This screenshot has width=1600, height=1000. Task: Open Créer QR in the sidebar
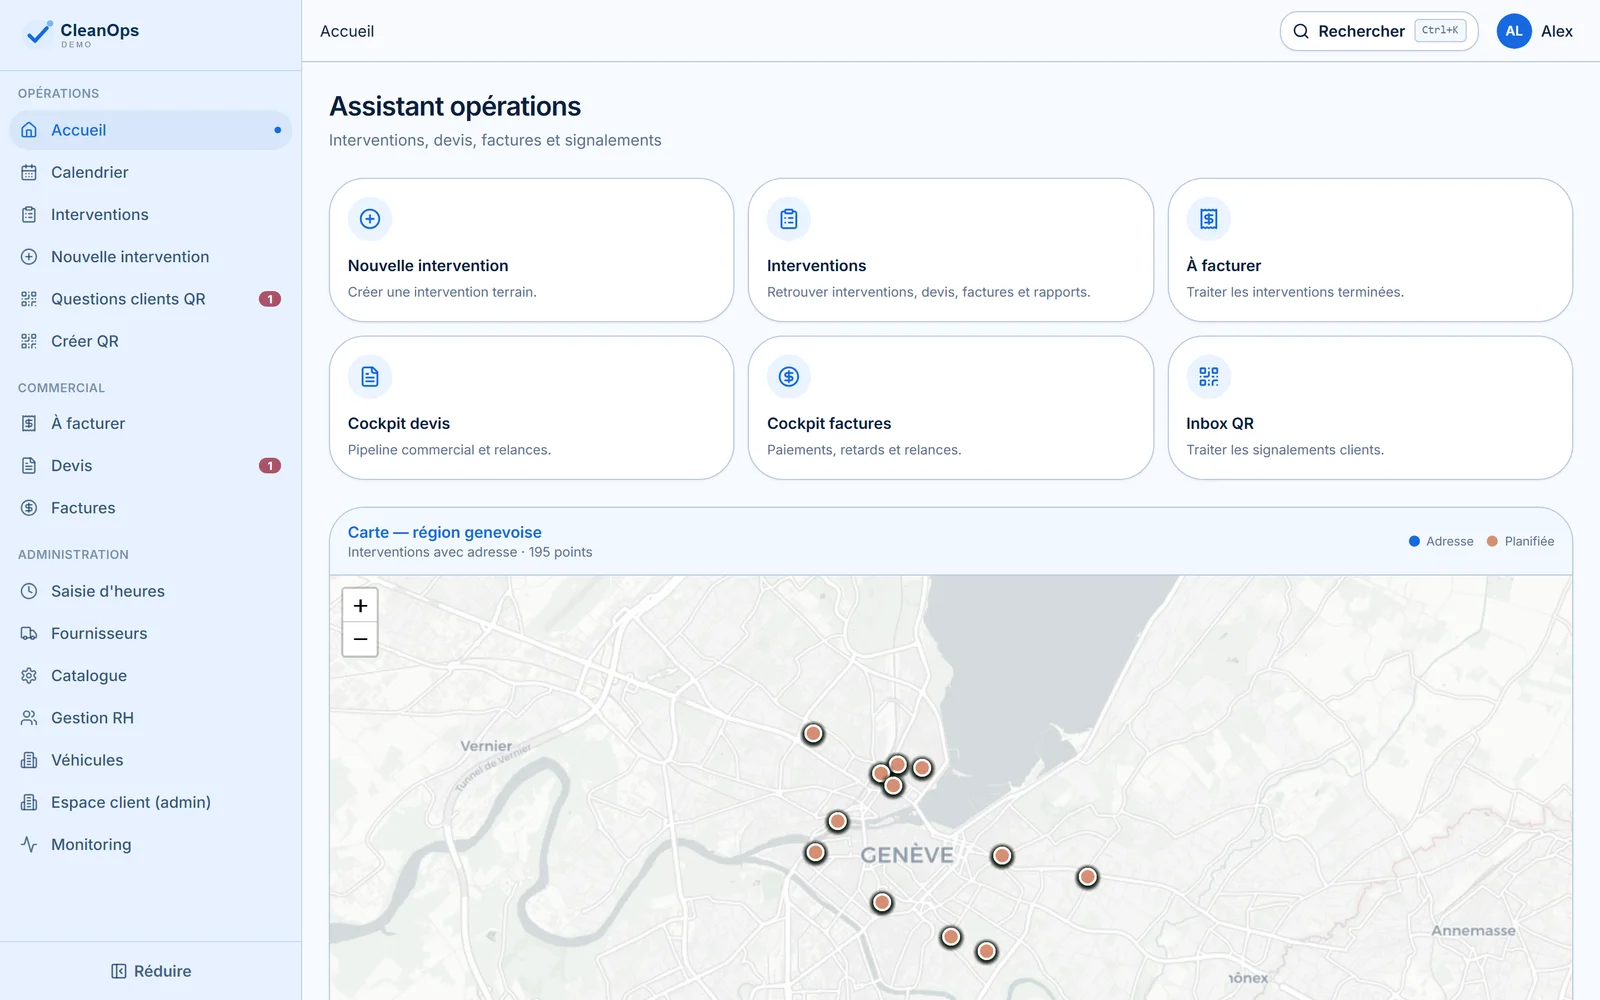pyautogui.click(x=150, y=341)
